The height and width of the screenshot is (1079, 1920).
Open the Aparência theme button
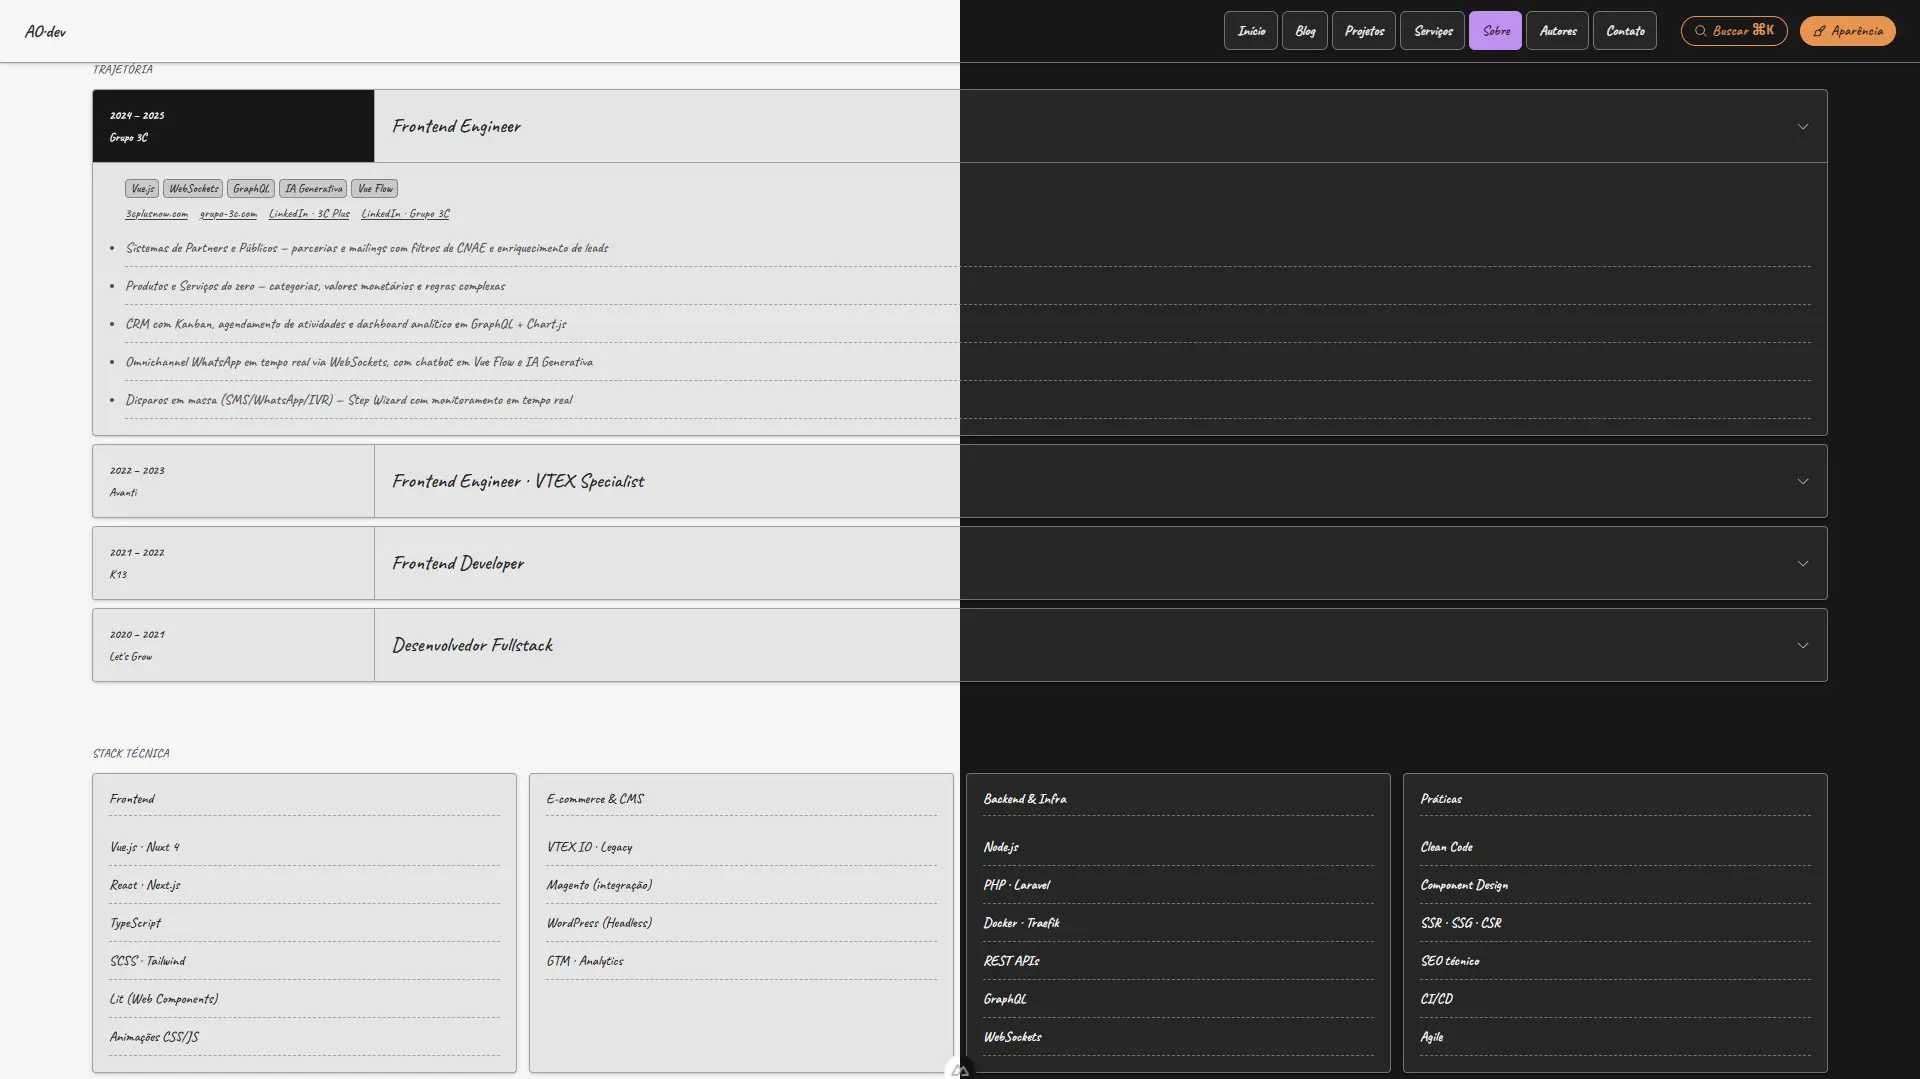click(1848, 31)
